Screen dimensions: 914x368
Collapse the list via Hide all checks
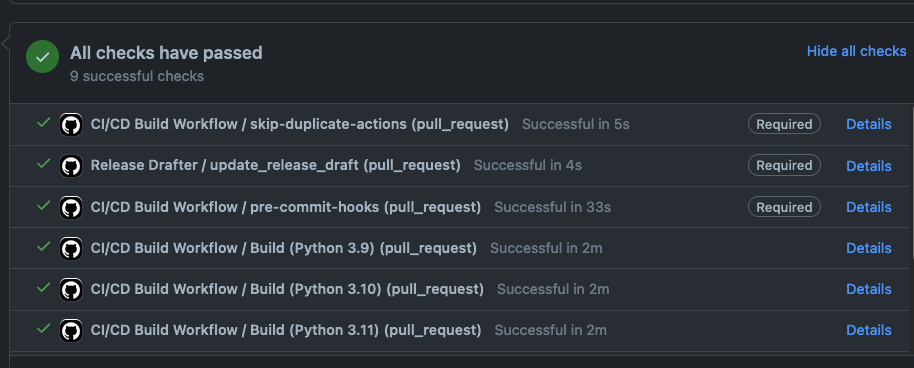tap(856, 51)
